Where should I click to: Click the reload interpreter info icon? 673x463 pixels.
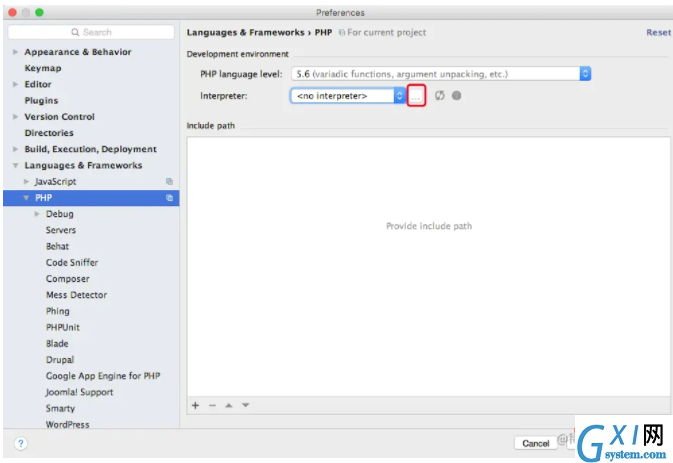tap(440, 96)
